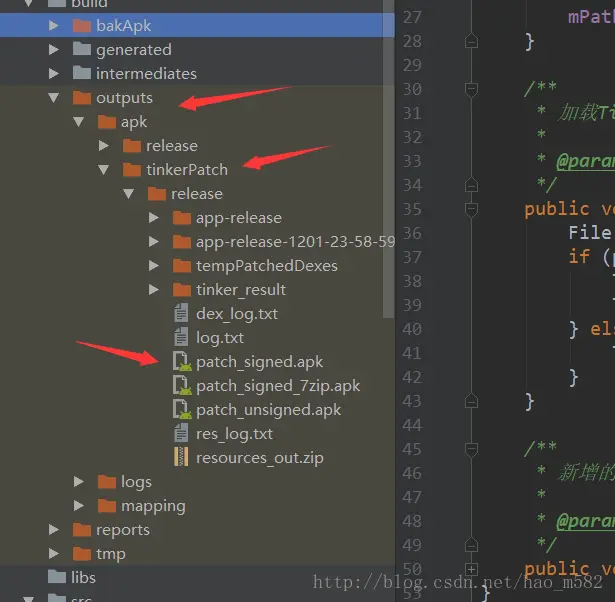Click the tmp folder icon
This screenshot has width=615, height=602.
pyautogui.click(x=82, y=554)
